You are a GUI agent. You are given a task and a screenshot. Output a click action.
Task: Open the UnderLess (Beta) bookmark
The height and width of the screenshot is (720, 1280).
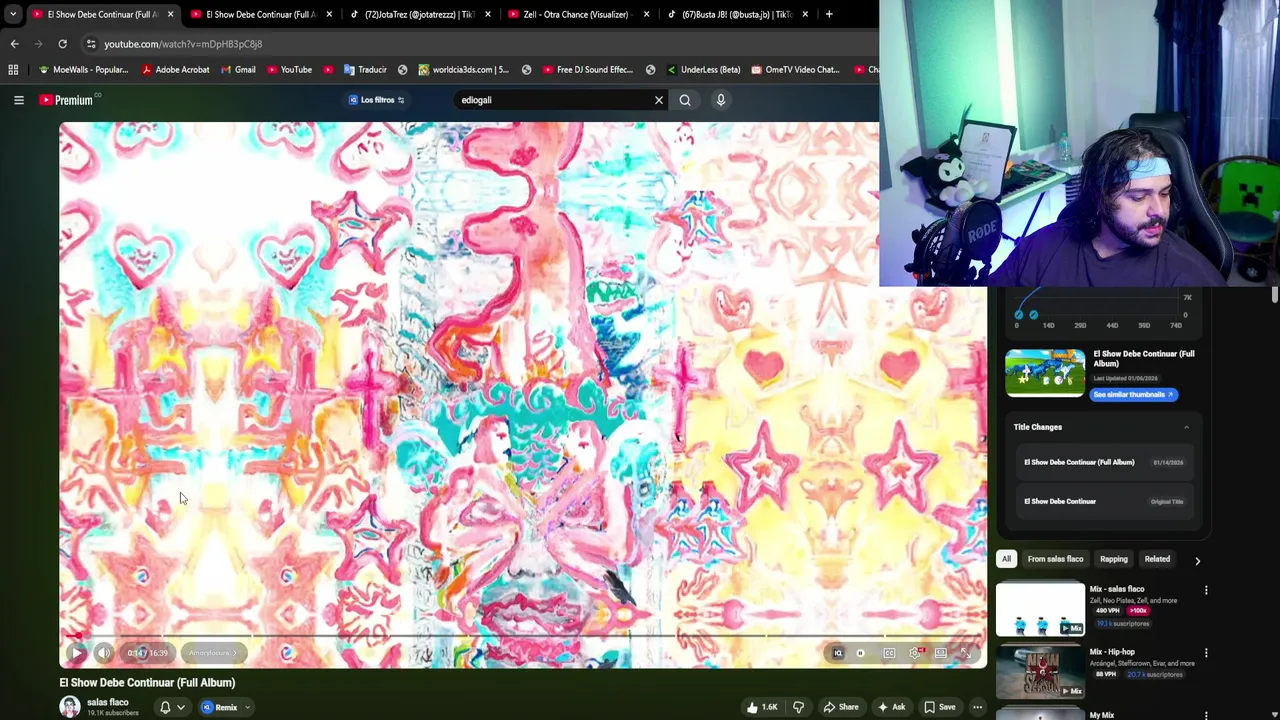point(703,70)
